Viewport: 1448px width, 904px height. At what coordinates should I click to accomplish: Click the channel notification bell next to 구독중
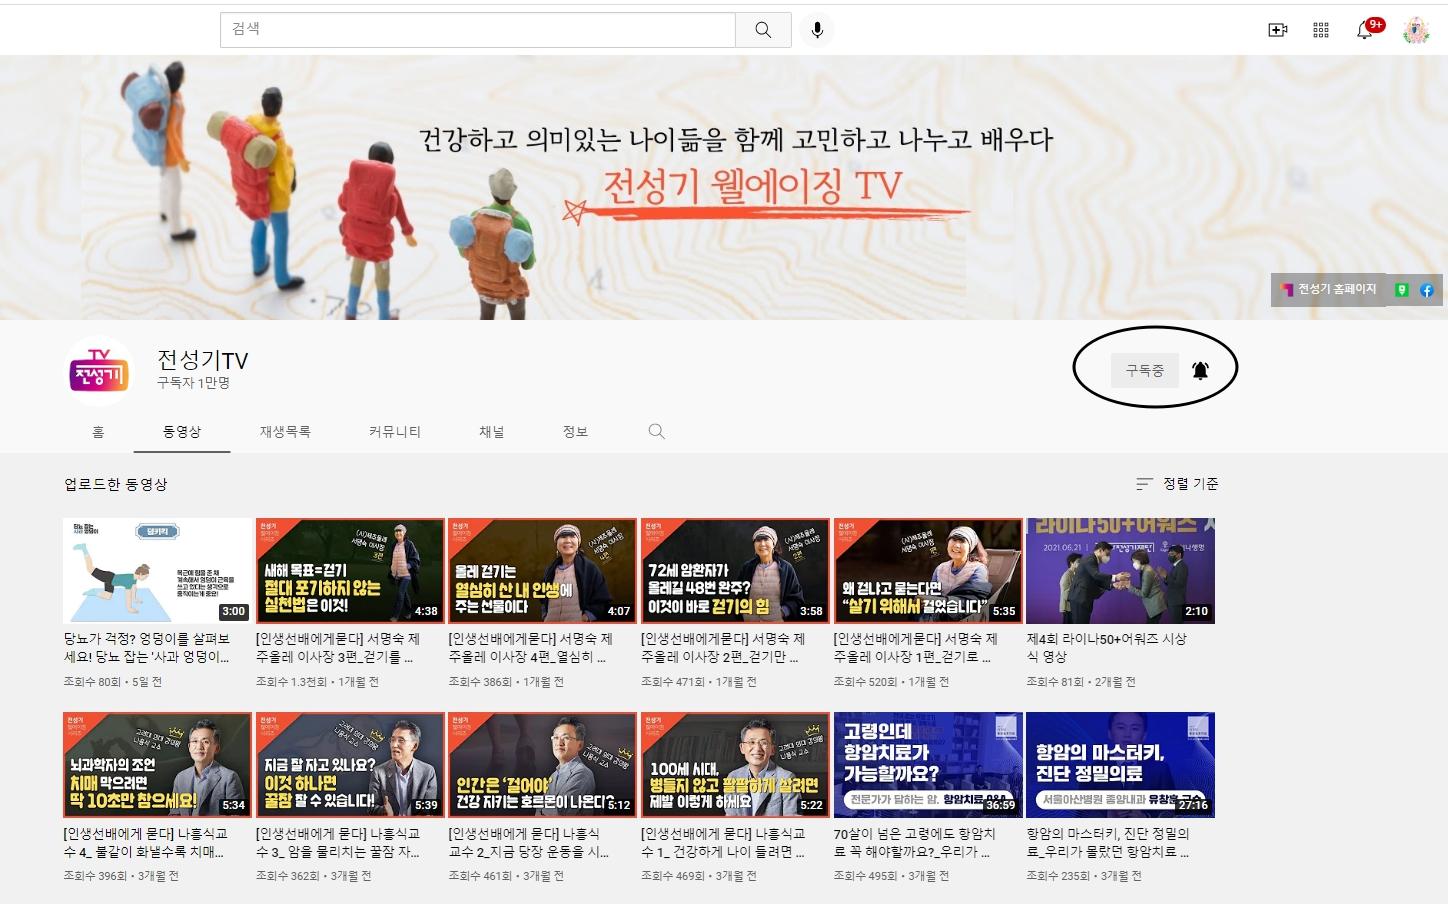(1201, 370)
